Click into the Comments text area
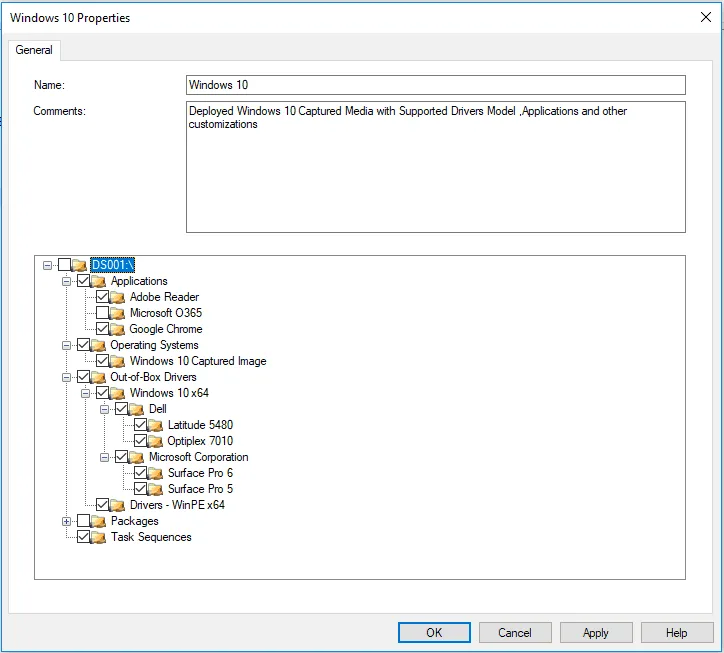724x653 pixels. pos(436,167)
